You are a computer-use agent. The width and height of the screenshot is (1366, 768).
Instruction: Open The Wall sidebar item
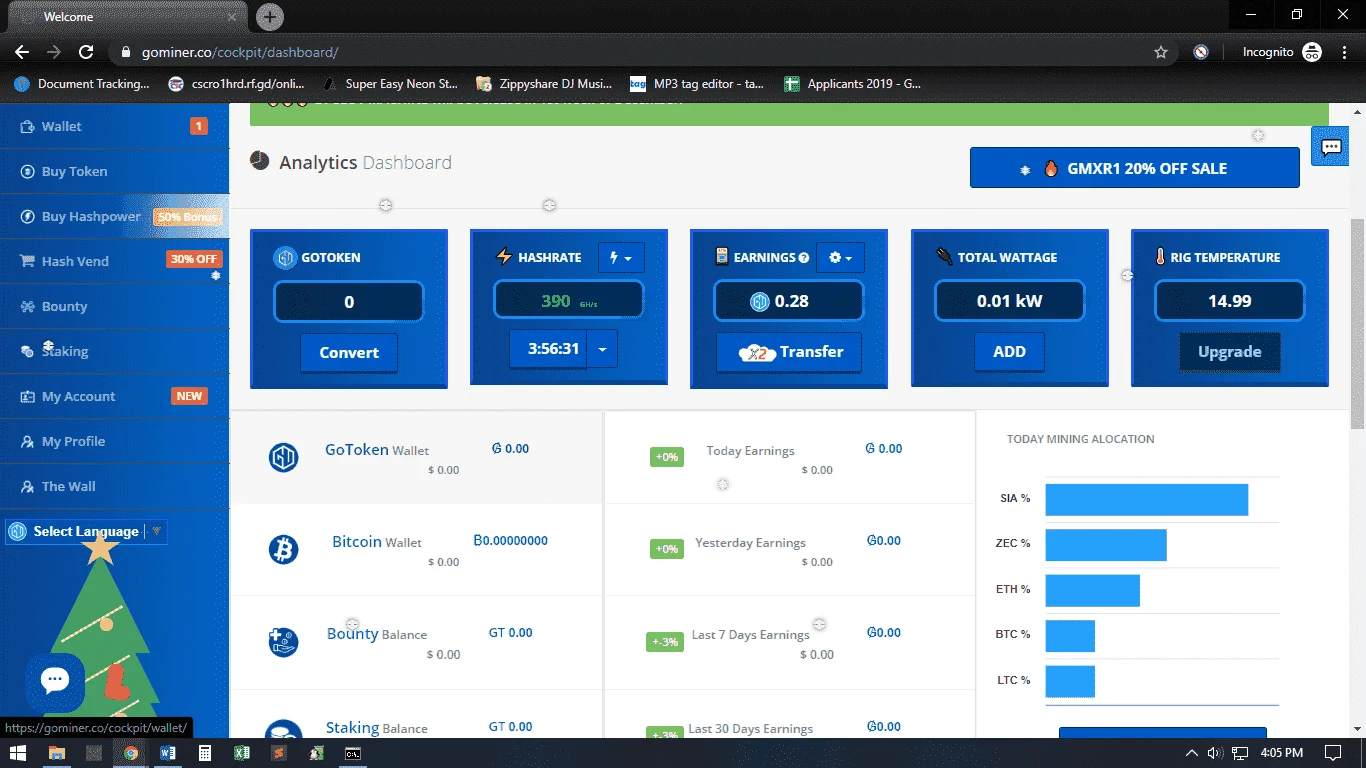click(x=114, y=487)
